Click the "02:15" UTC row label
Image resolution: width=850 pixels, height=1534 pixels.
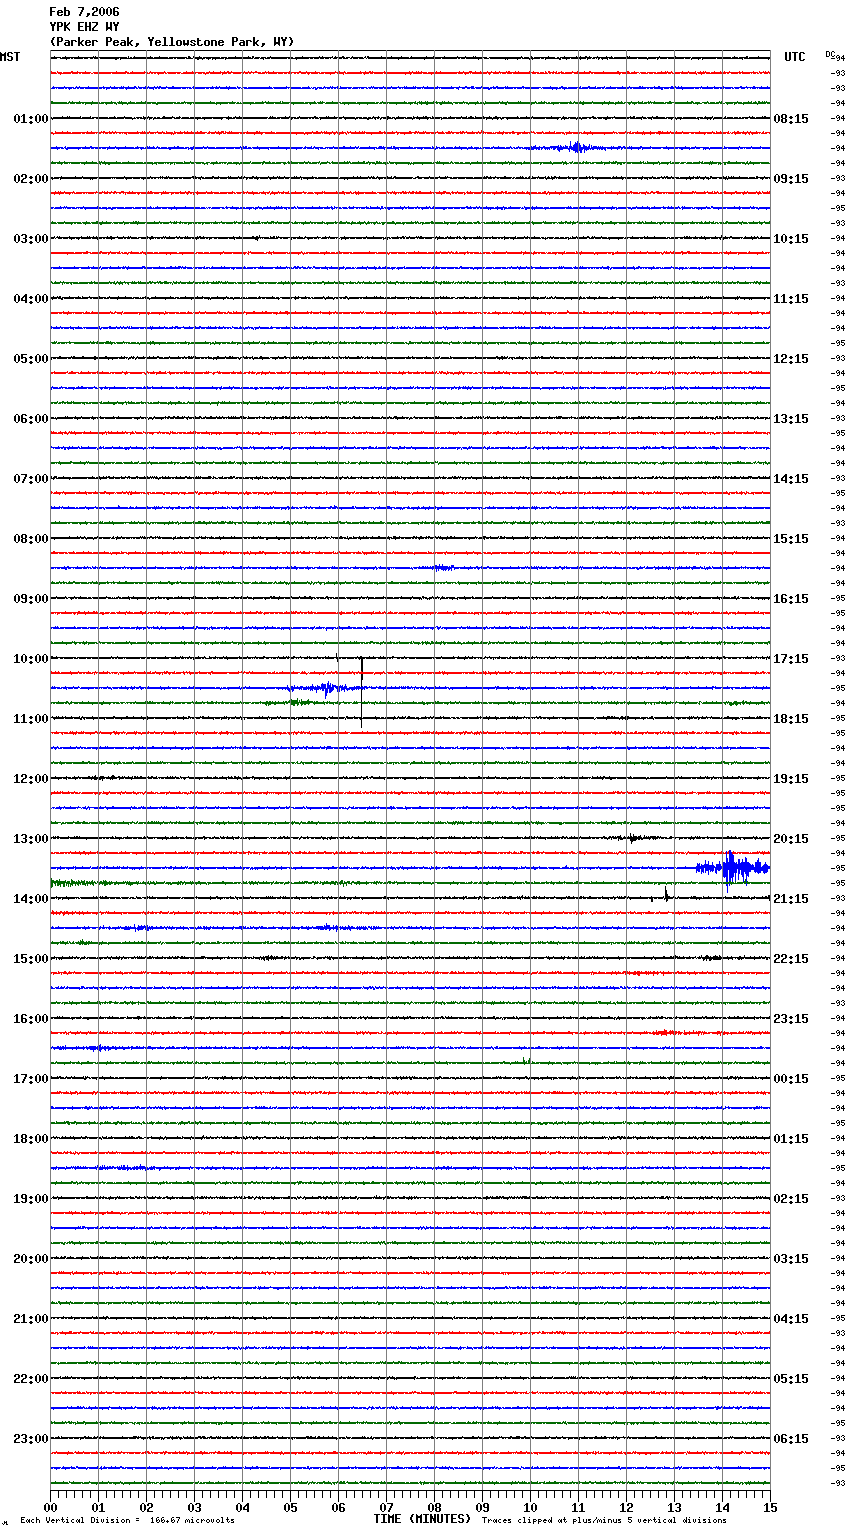tap(791, 1199)
